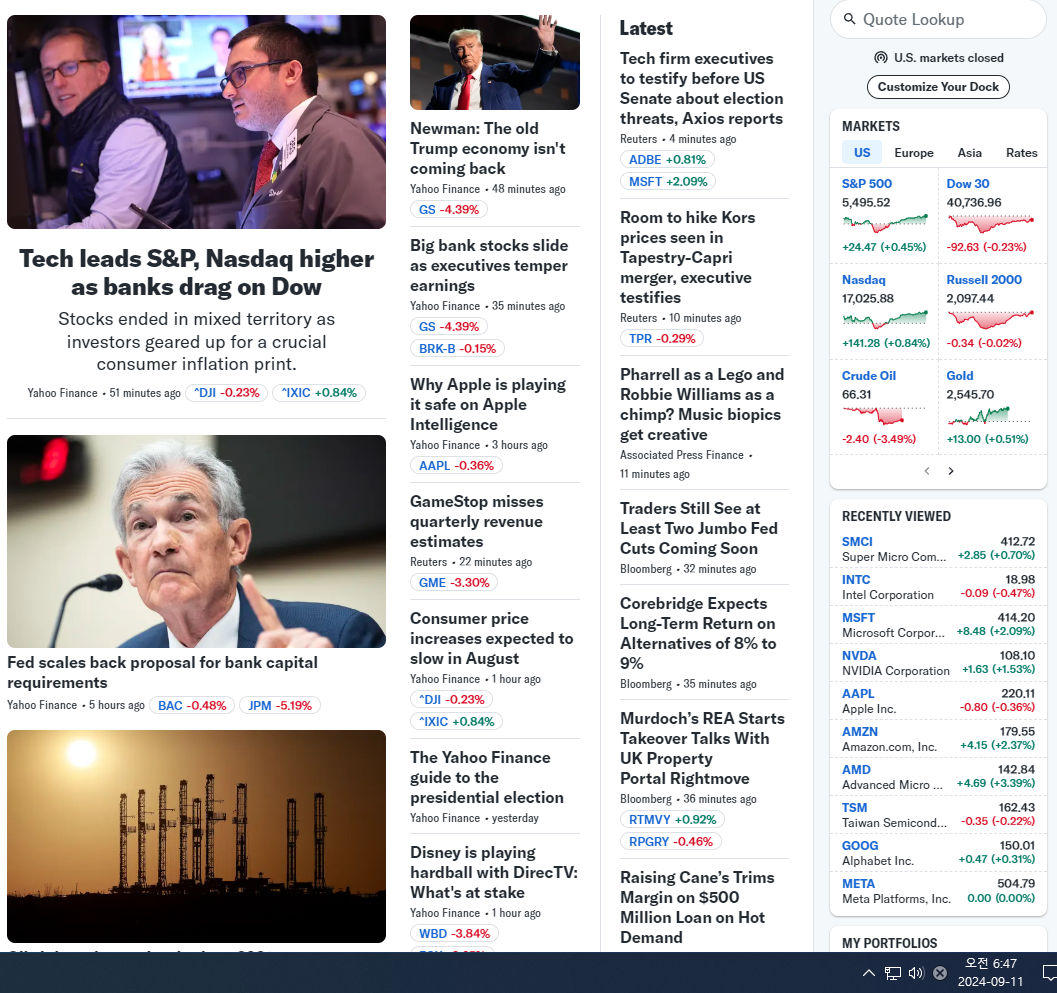Open Russell 2000 index link
The height and width of the screenshot is (993, 1057).
coord(984,280)
